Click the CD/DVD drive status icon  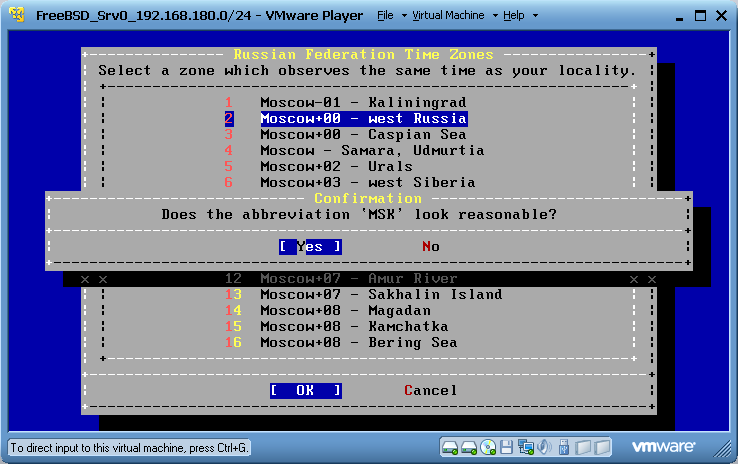pos(488,447)
